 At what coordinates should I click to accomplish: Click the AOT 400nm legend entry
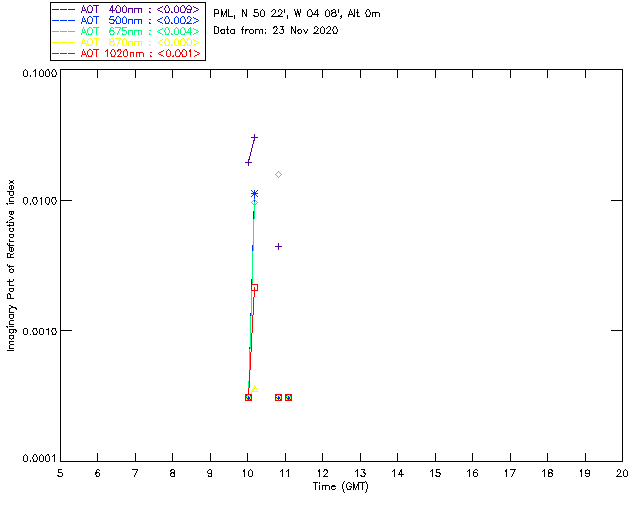126,9
